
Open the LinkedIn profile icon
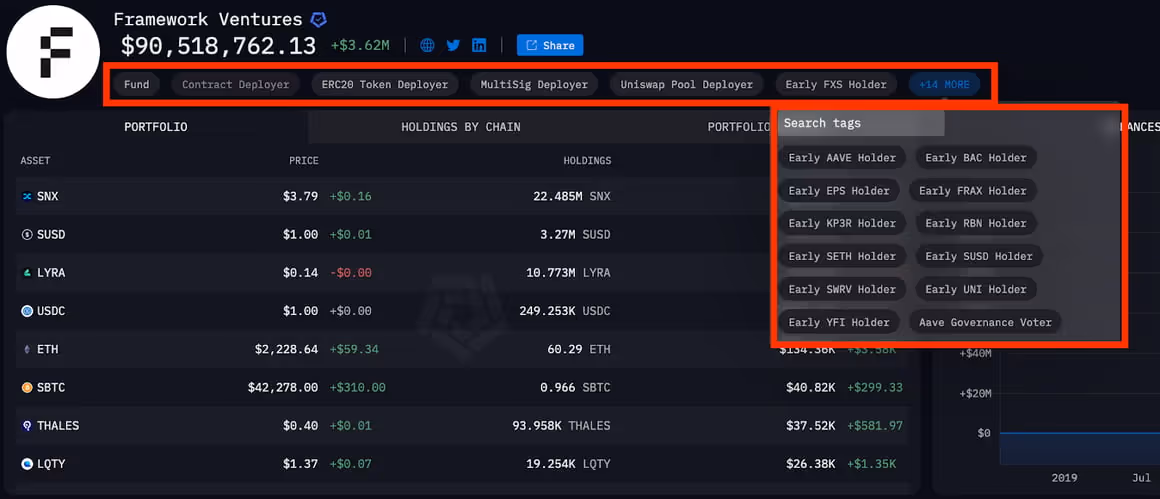[479, 45]
